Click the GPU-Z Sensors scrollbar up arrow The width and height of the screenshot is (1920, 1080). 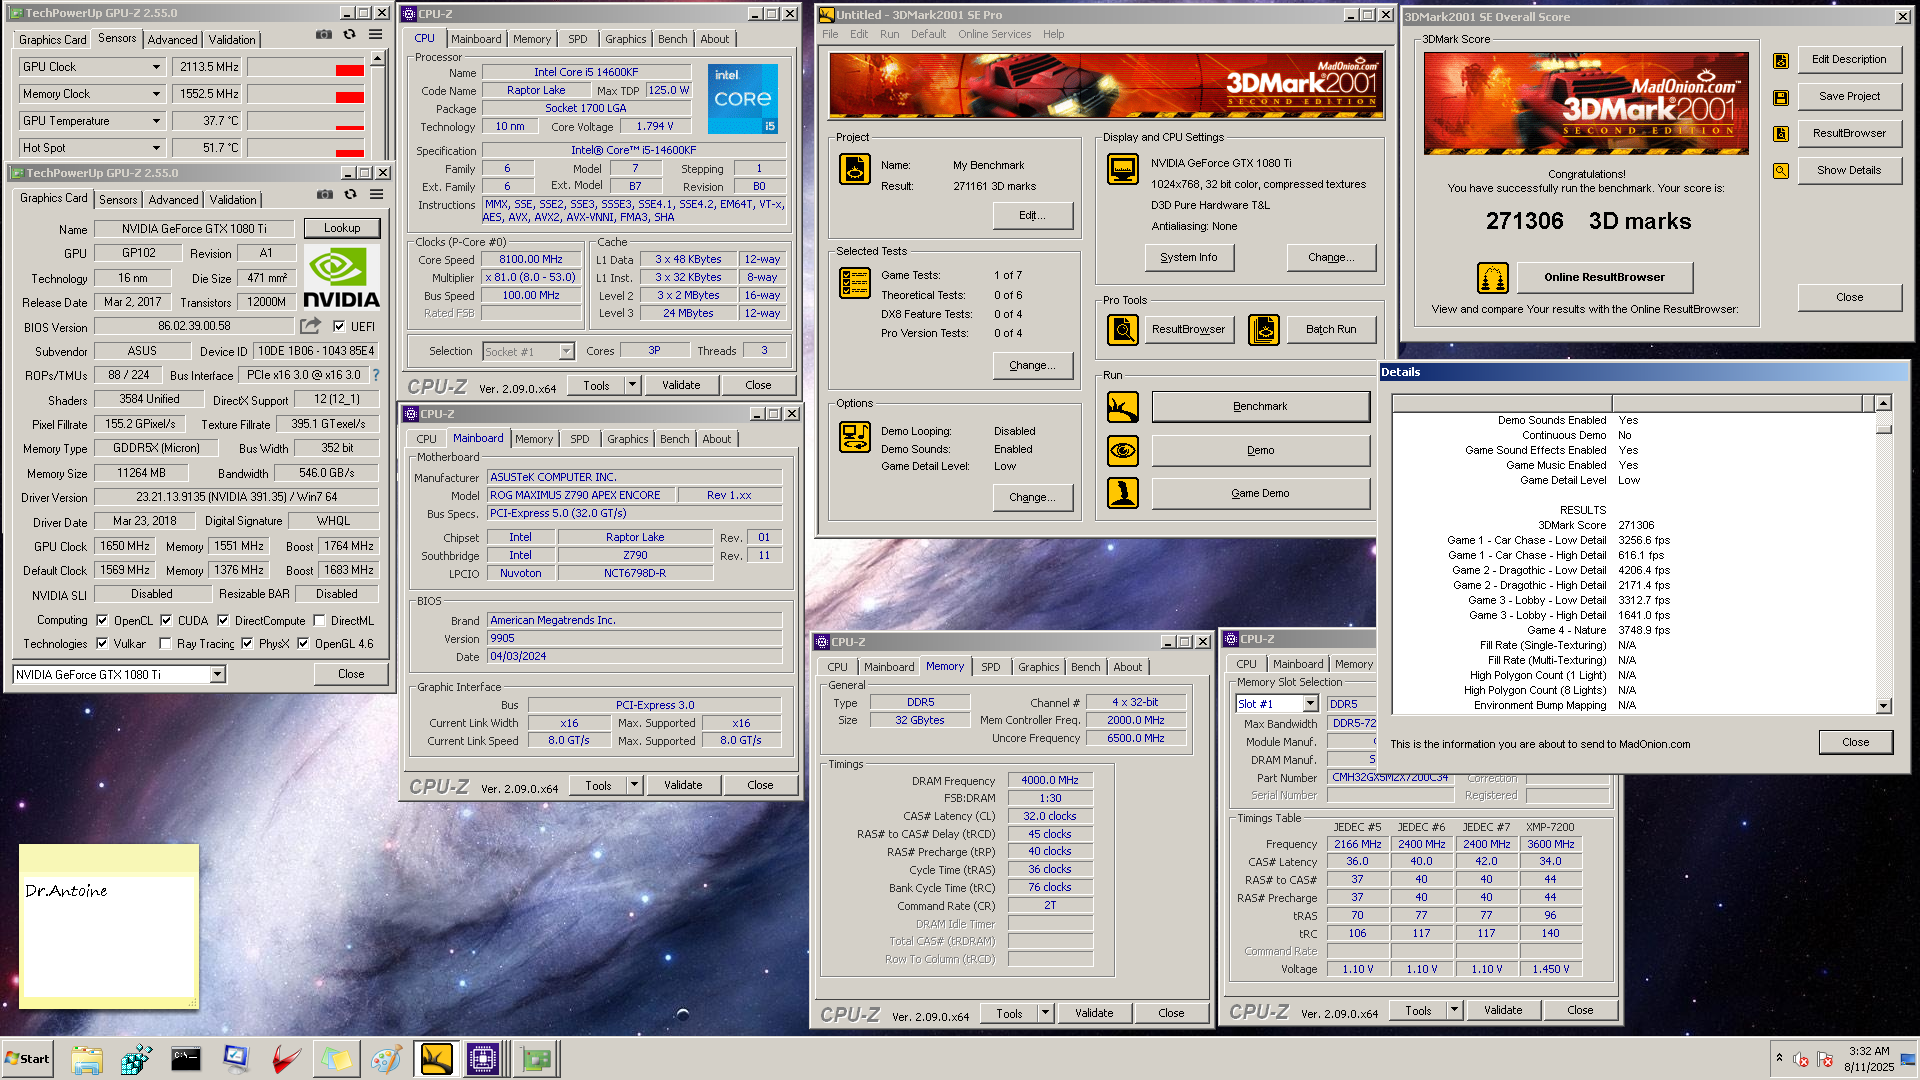pos(377,58)
